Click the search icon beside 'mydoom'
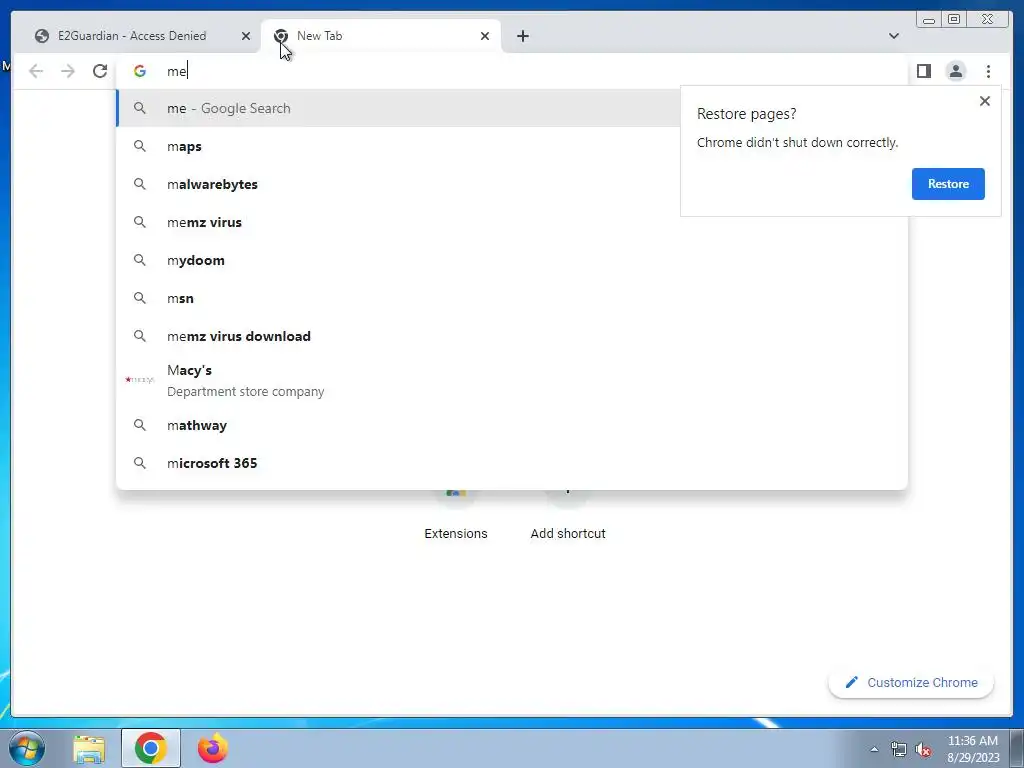This screenshot has width=1024, height=768. 140,260
